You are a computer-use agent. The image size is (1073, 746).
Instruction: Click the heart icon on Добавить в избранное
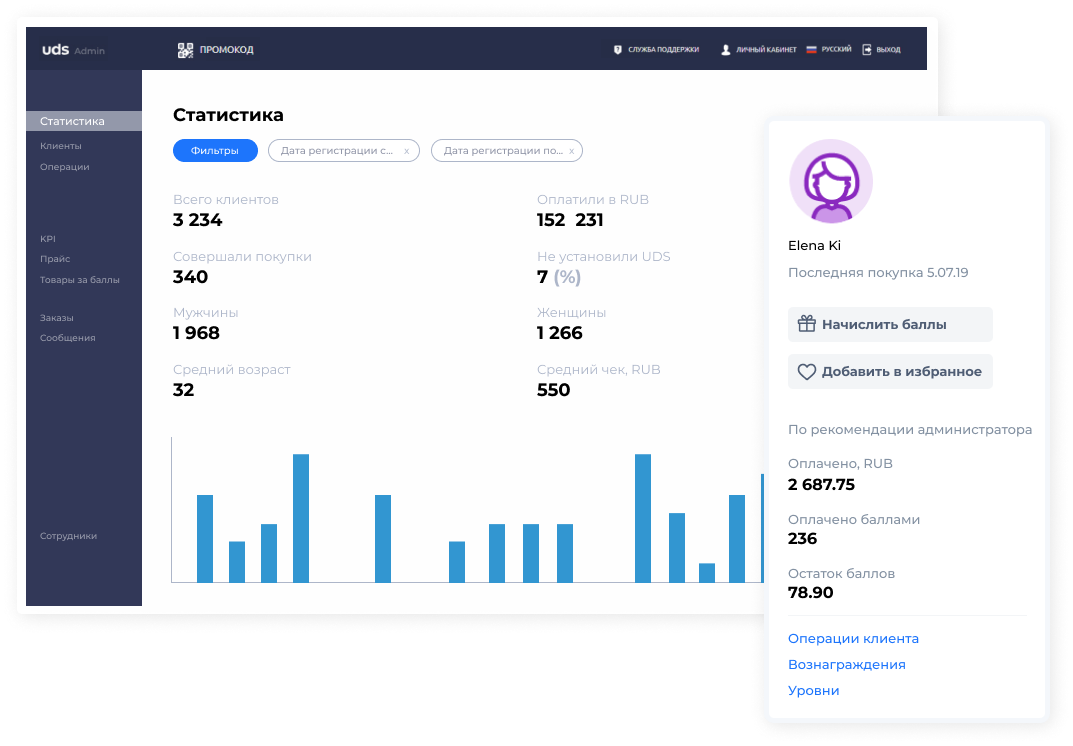tap(807, 372)
